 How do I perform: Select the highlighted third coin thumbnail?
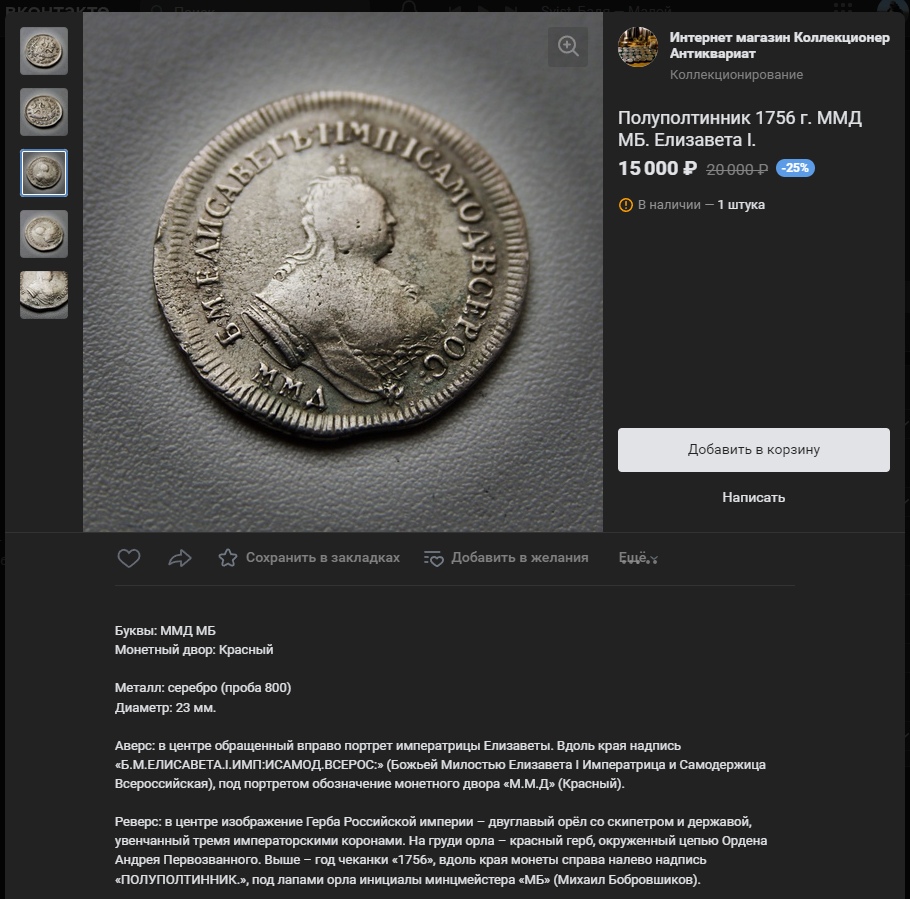tap(44, 173)
